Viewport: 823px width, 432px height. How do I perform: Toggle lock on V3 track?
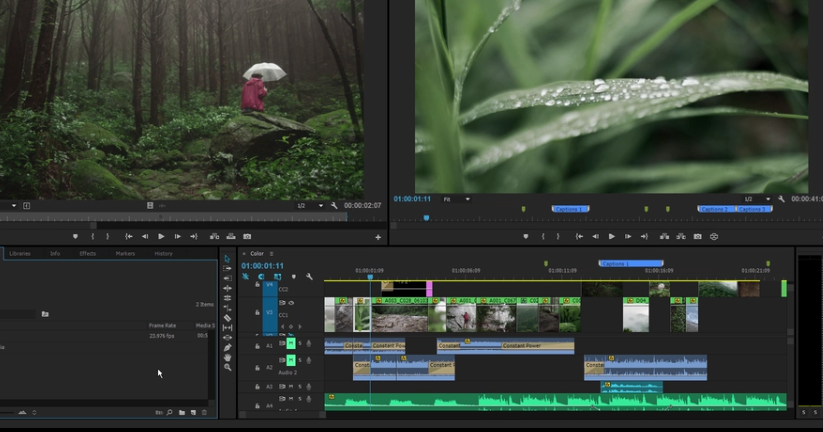(257, 312)
